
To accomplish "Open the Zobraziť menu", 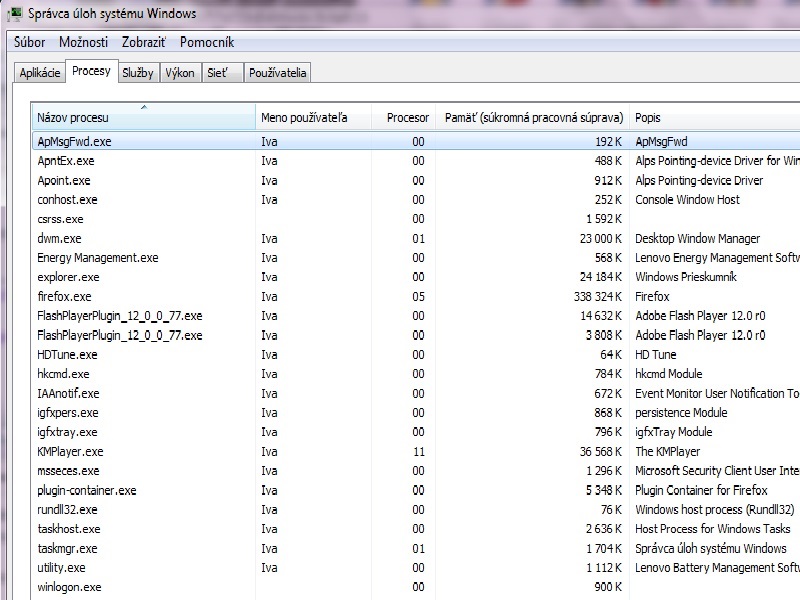I will pos(144,42).
